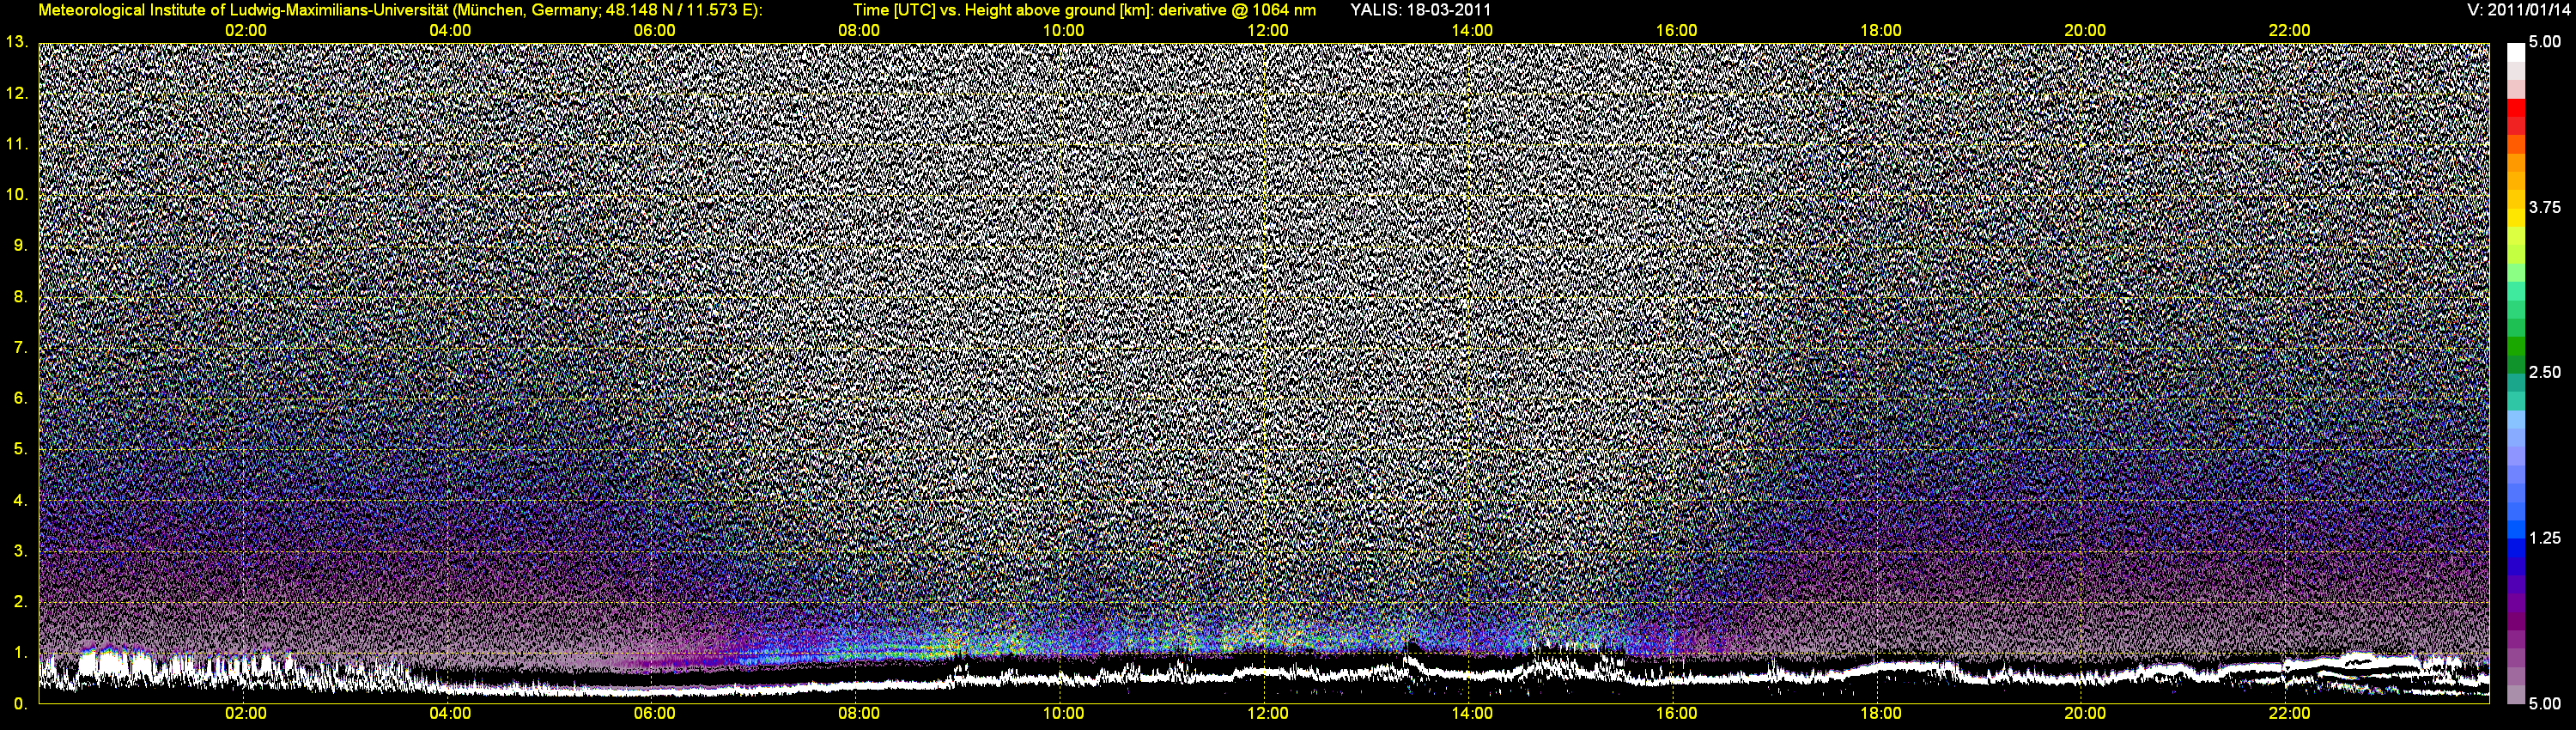Click the 3. km height axis label

coord(20,551)
